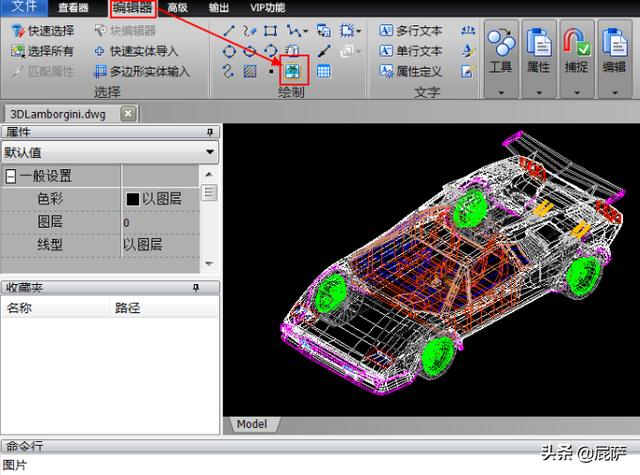Click the properties list scroll down arrow

click(x=209, y=264)
